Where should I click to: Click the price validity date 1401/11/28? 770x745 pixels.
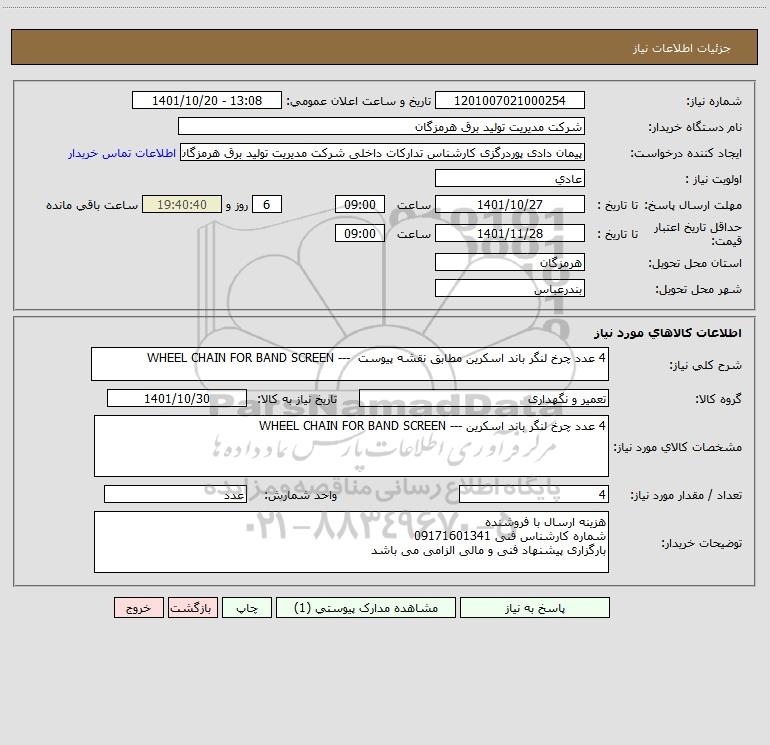click(x=510, y=233)
